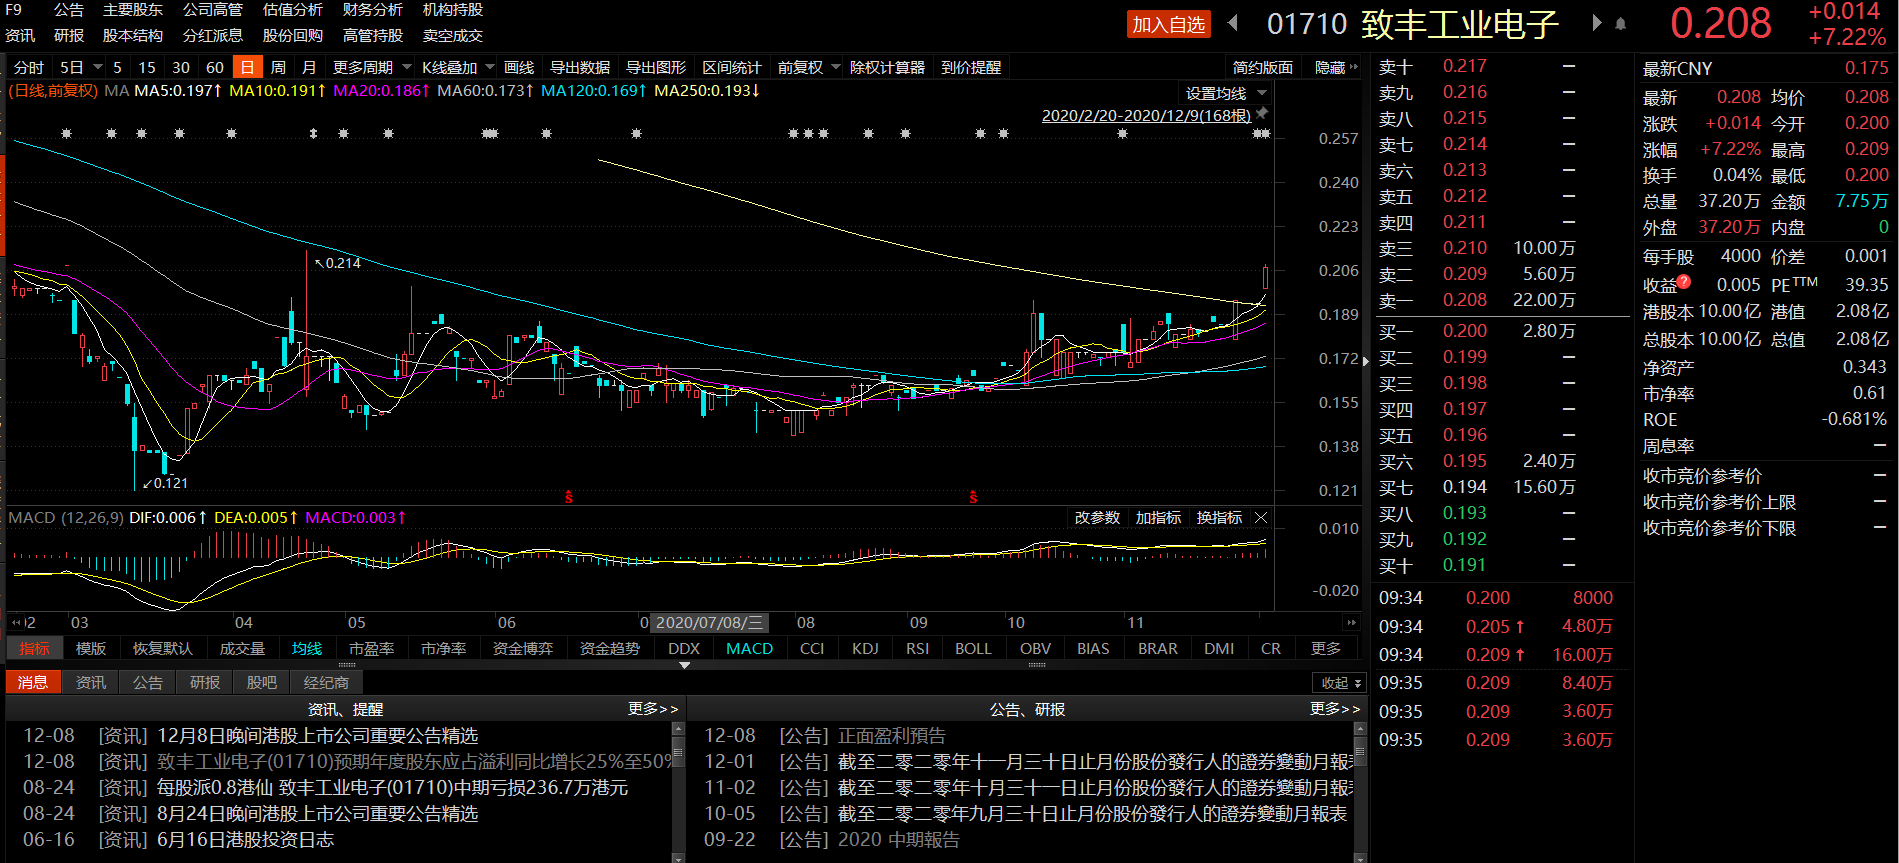This screenshot has width=1899, height=863.
Task: Open the 前复权 adjustment dropdown
Action: (x=809, y=68)
